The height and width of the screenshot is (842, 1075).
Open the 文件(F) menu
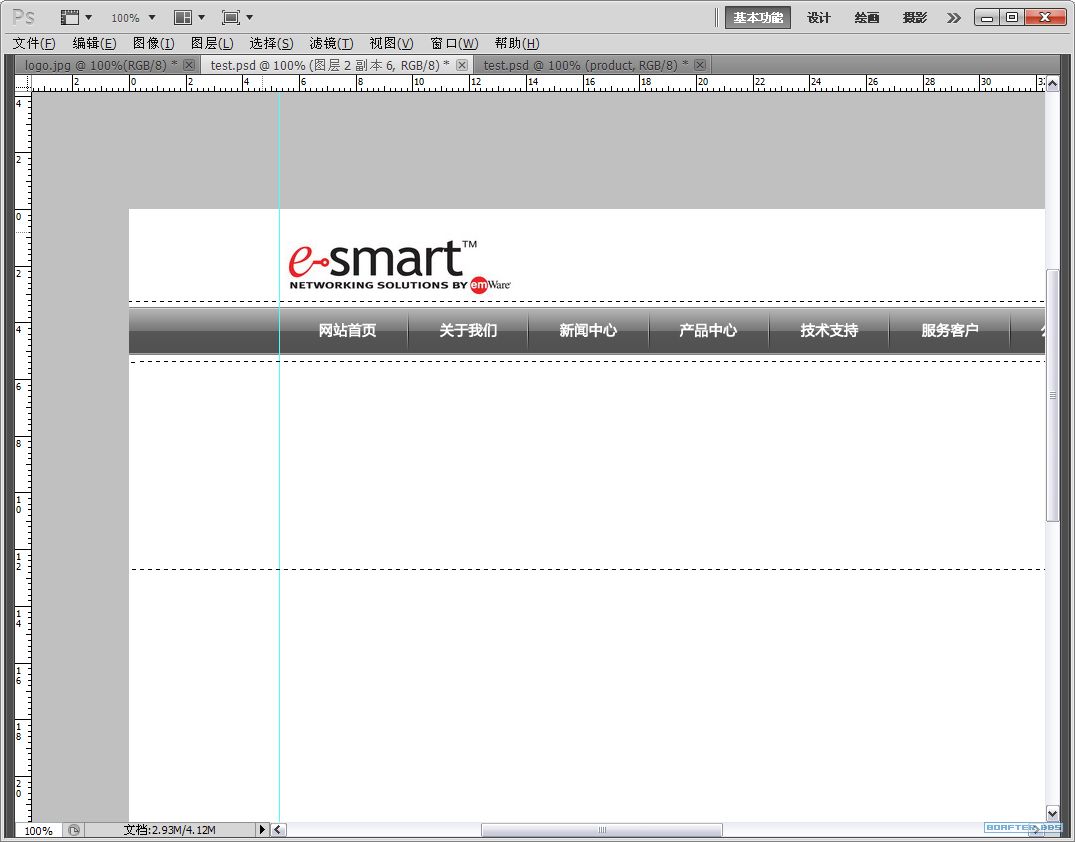point(34,43)
